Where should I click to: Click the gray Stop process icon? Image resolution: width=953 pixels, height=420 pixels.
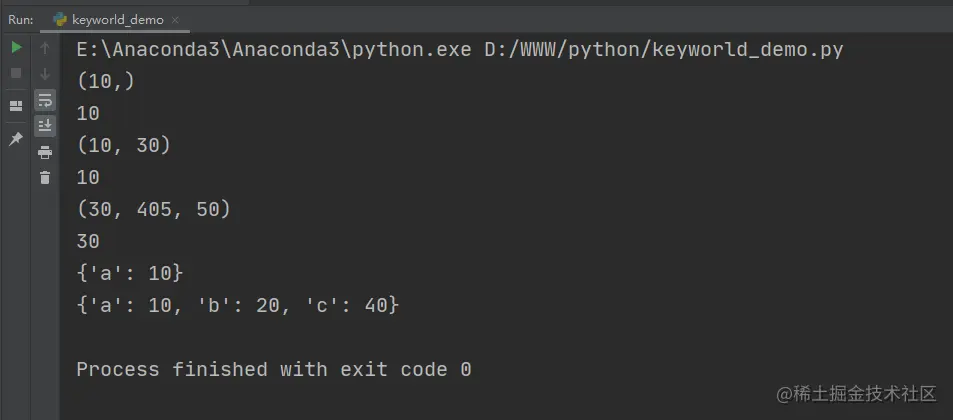16,73
